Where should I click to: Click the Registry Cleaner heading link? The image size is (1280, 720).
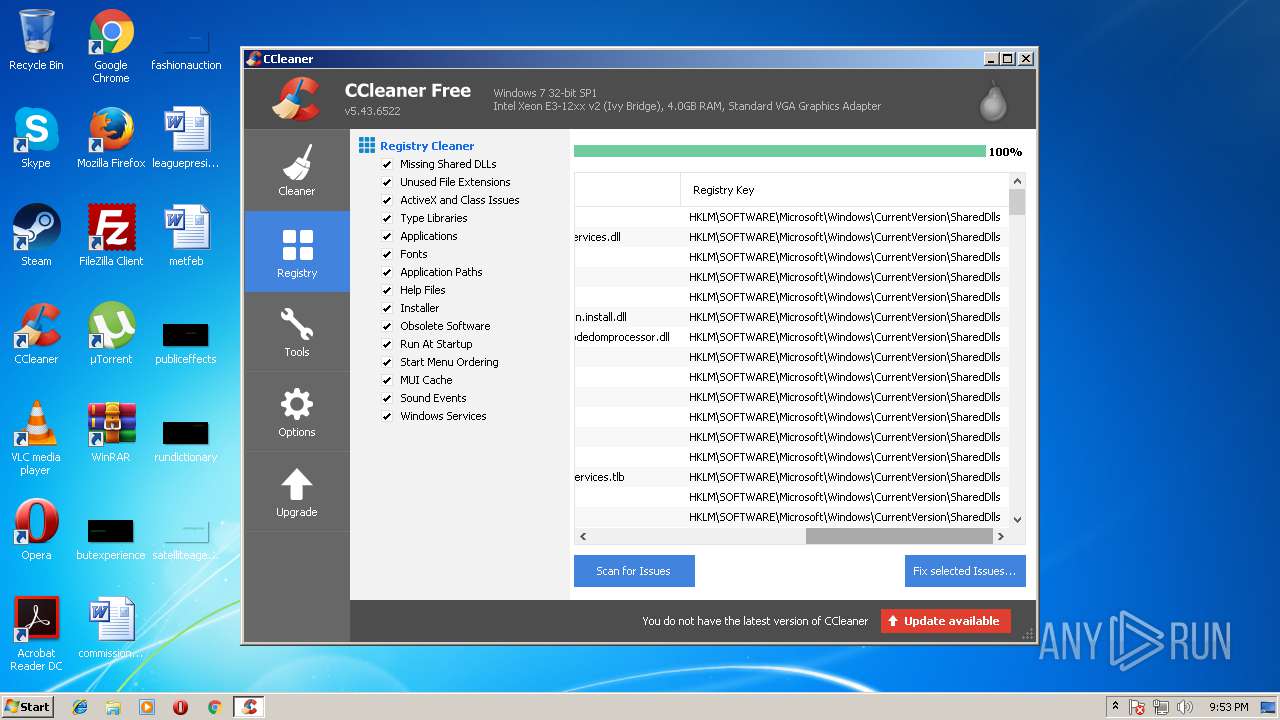[x=427, y=146]
